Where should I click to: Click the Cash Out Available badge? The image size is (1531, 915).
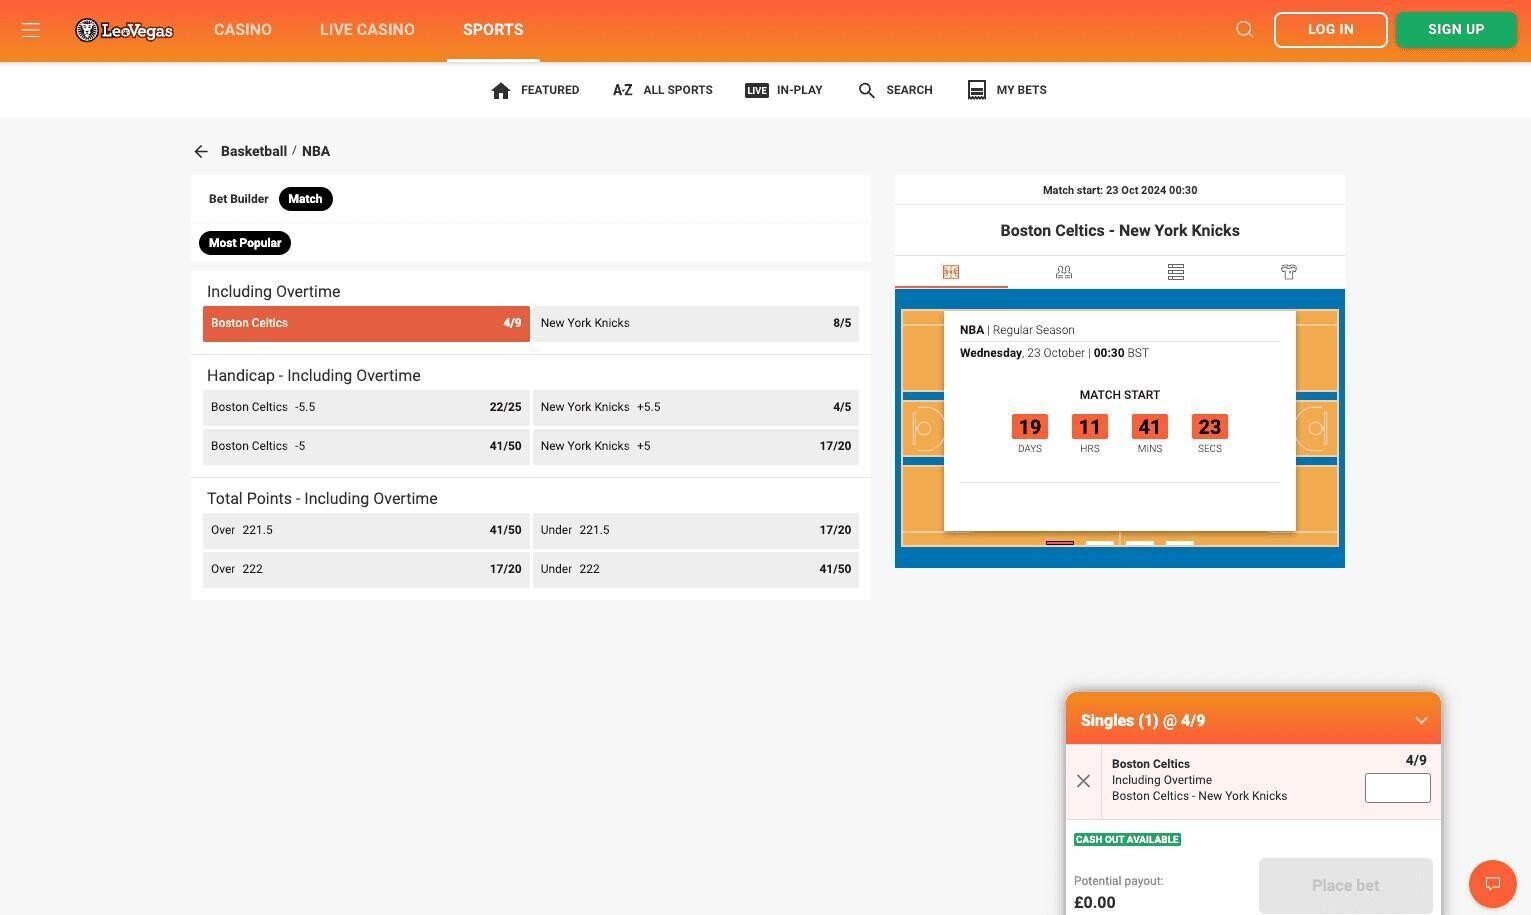[x=1128, y=840]
